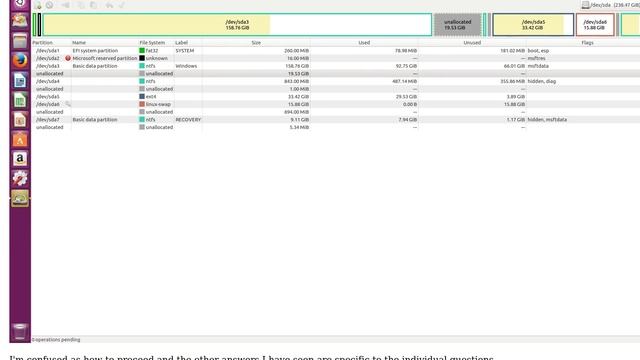Image resolution: width=640 pixels, height=360 pixels.
Task: Open the Install Ubuntu launcher icon
Action: [20, 20]
